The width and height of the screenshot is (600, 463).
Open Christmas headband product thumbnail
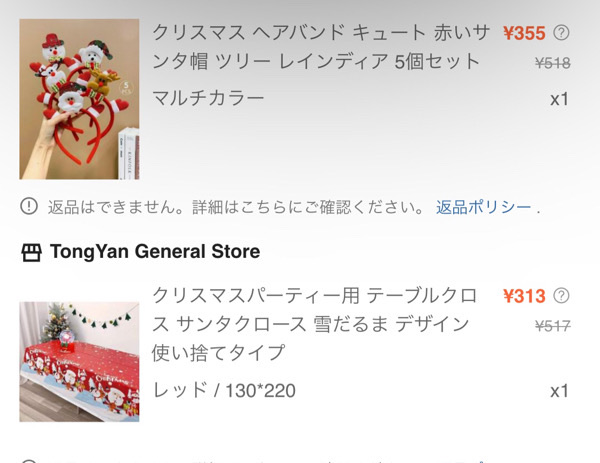[x=79, y=99]
